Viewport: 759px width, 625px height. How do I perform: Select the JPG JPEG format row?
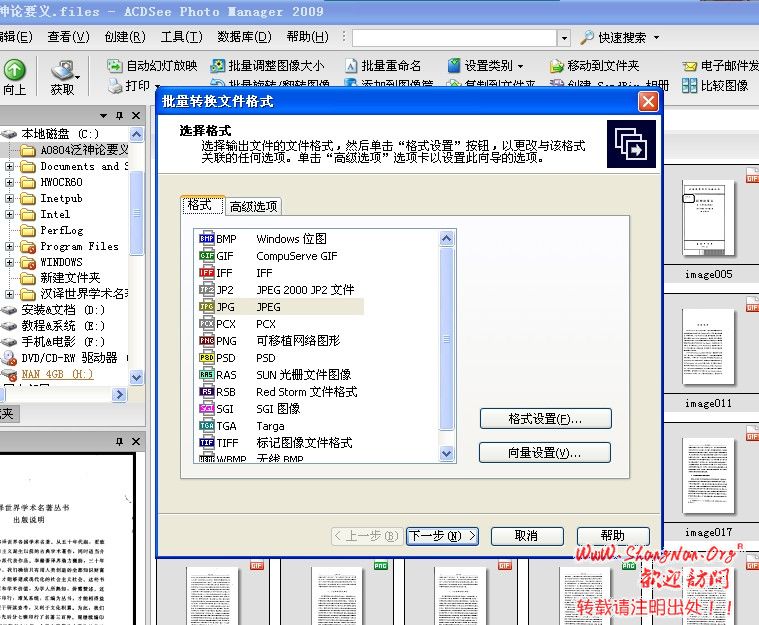[280, 307]
